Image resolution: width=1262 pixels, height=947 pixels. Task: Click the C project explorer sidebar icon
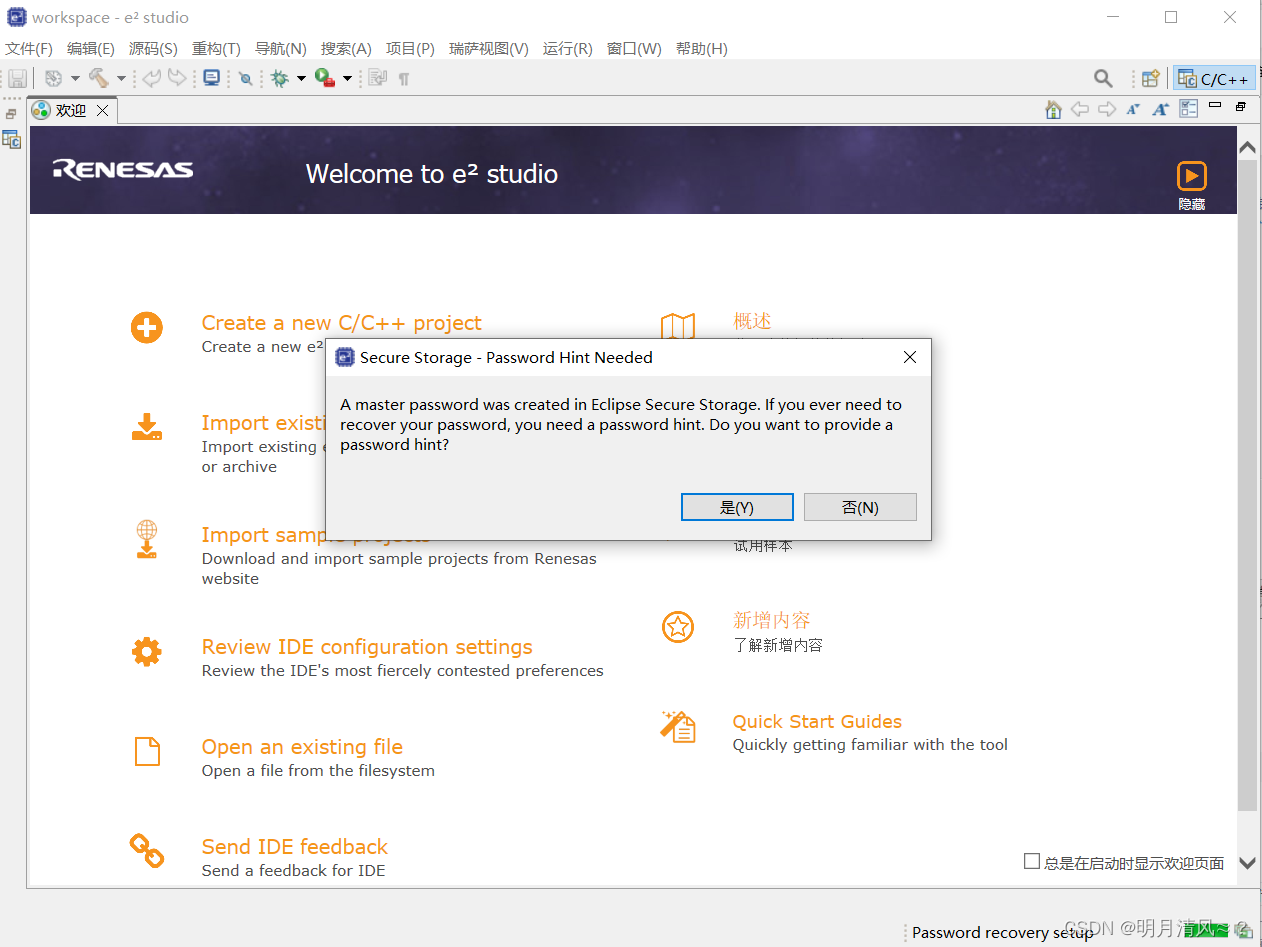(x=12, y=139)
